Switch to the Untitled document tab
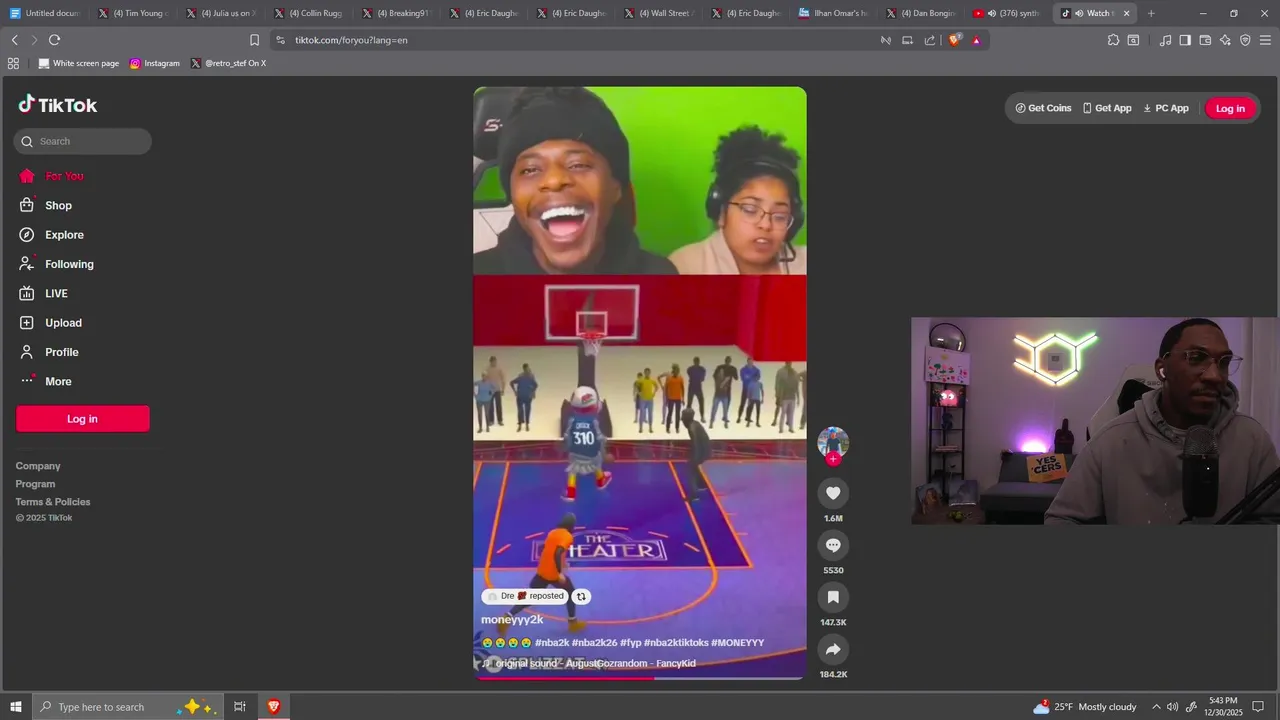This screenshot has width=1280, height=720. pos(45,13)
